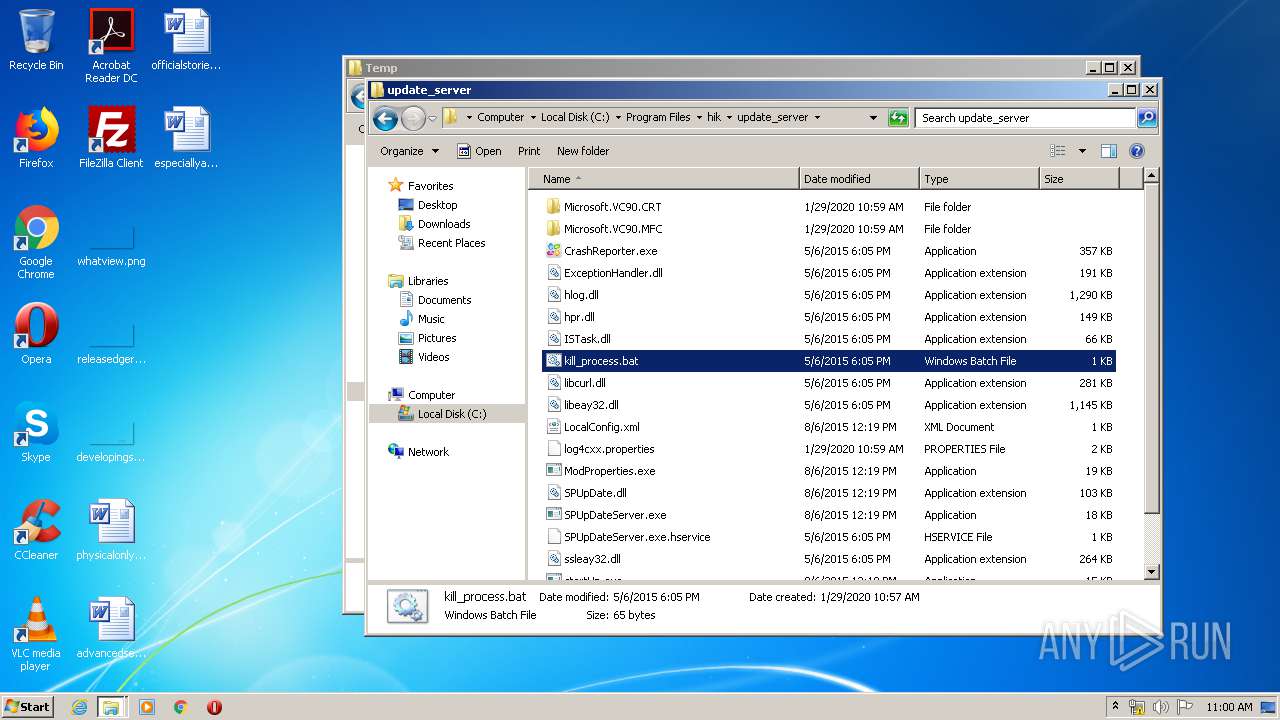Click the volume icon in system tray

tap(1161, 707)
